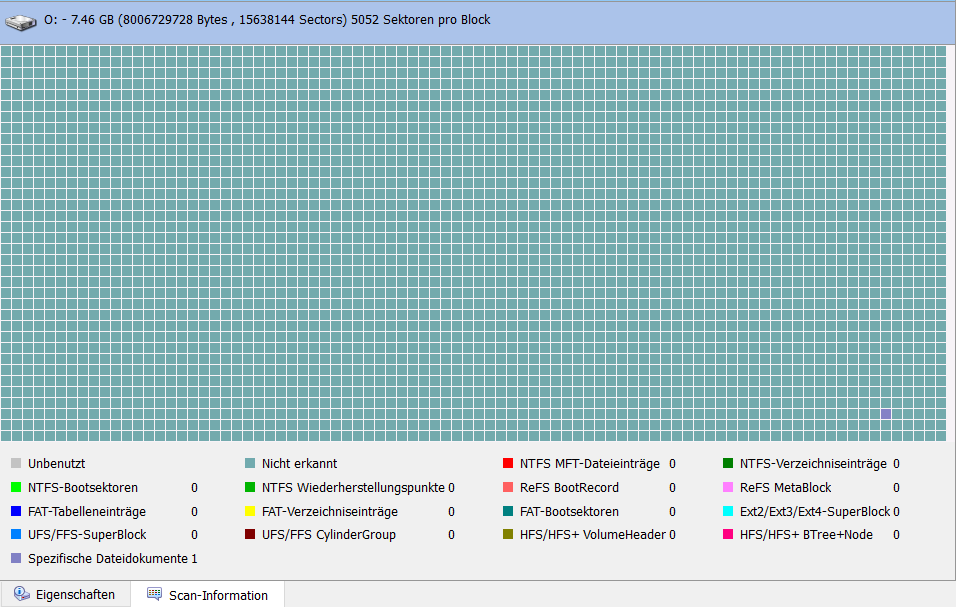
Task: Click the 'HFS/HFS+ VolumeHeader' label
Action: (593, 534)
